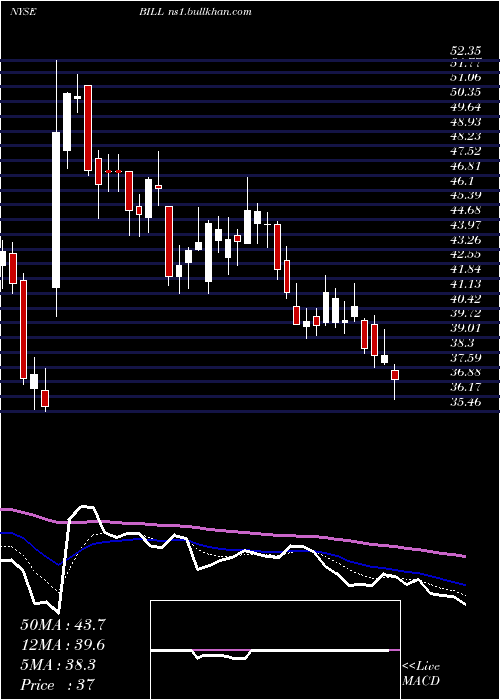Click the 38.3 price axis label

461,343
